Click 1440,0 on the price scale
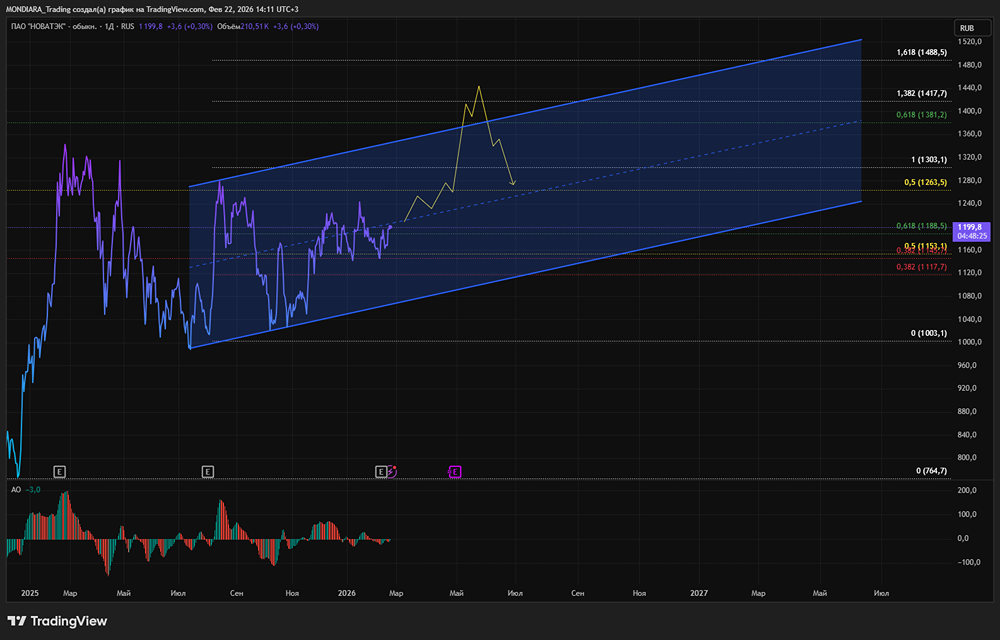This screenshot has width=1000, height=640. click(969, 88)
